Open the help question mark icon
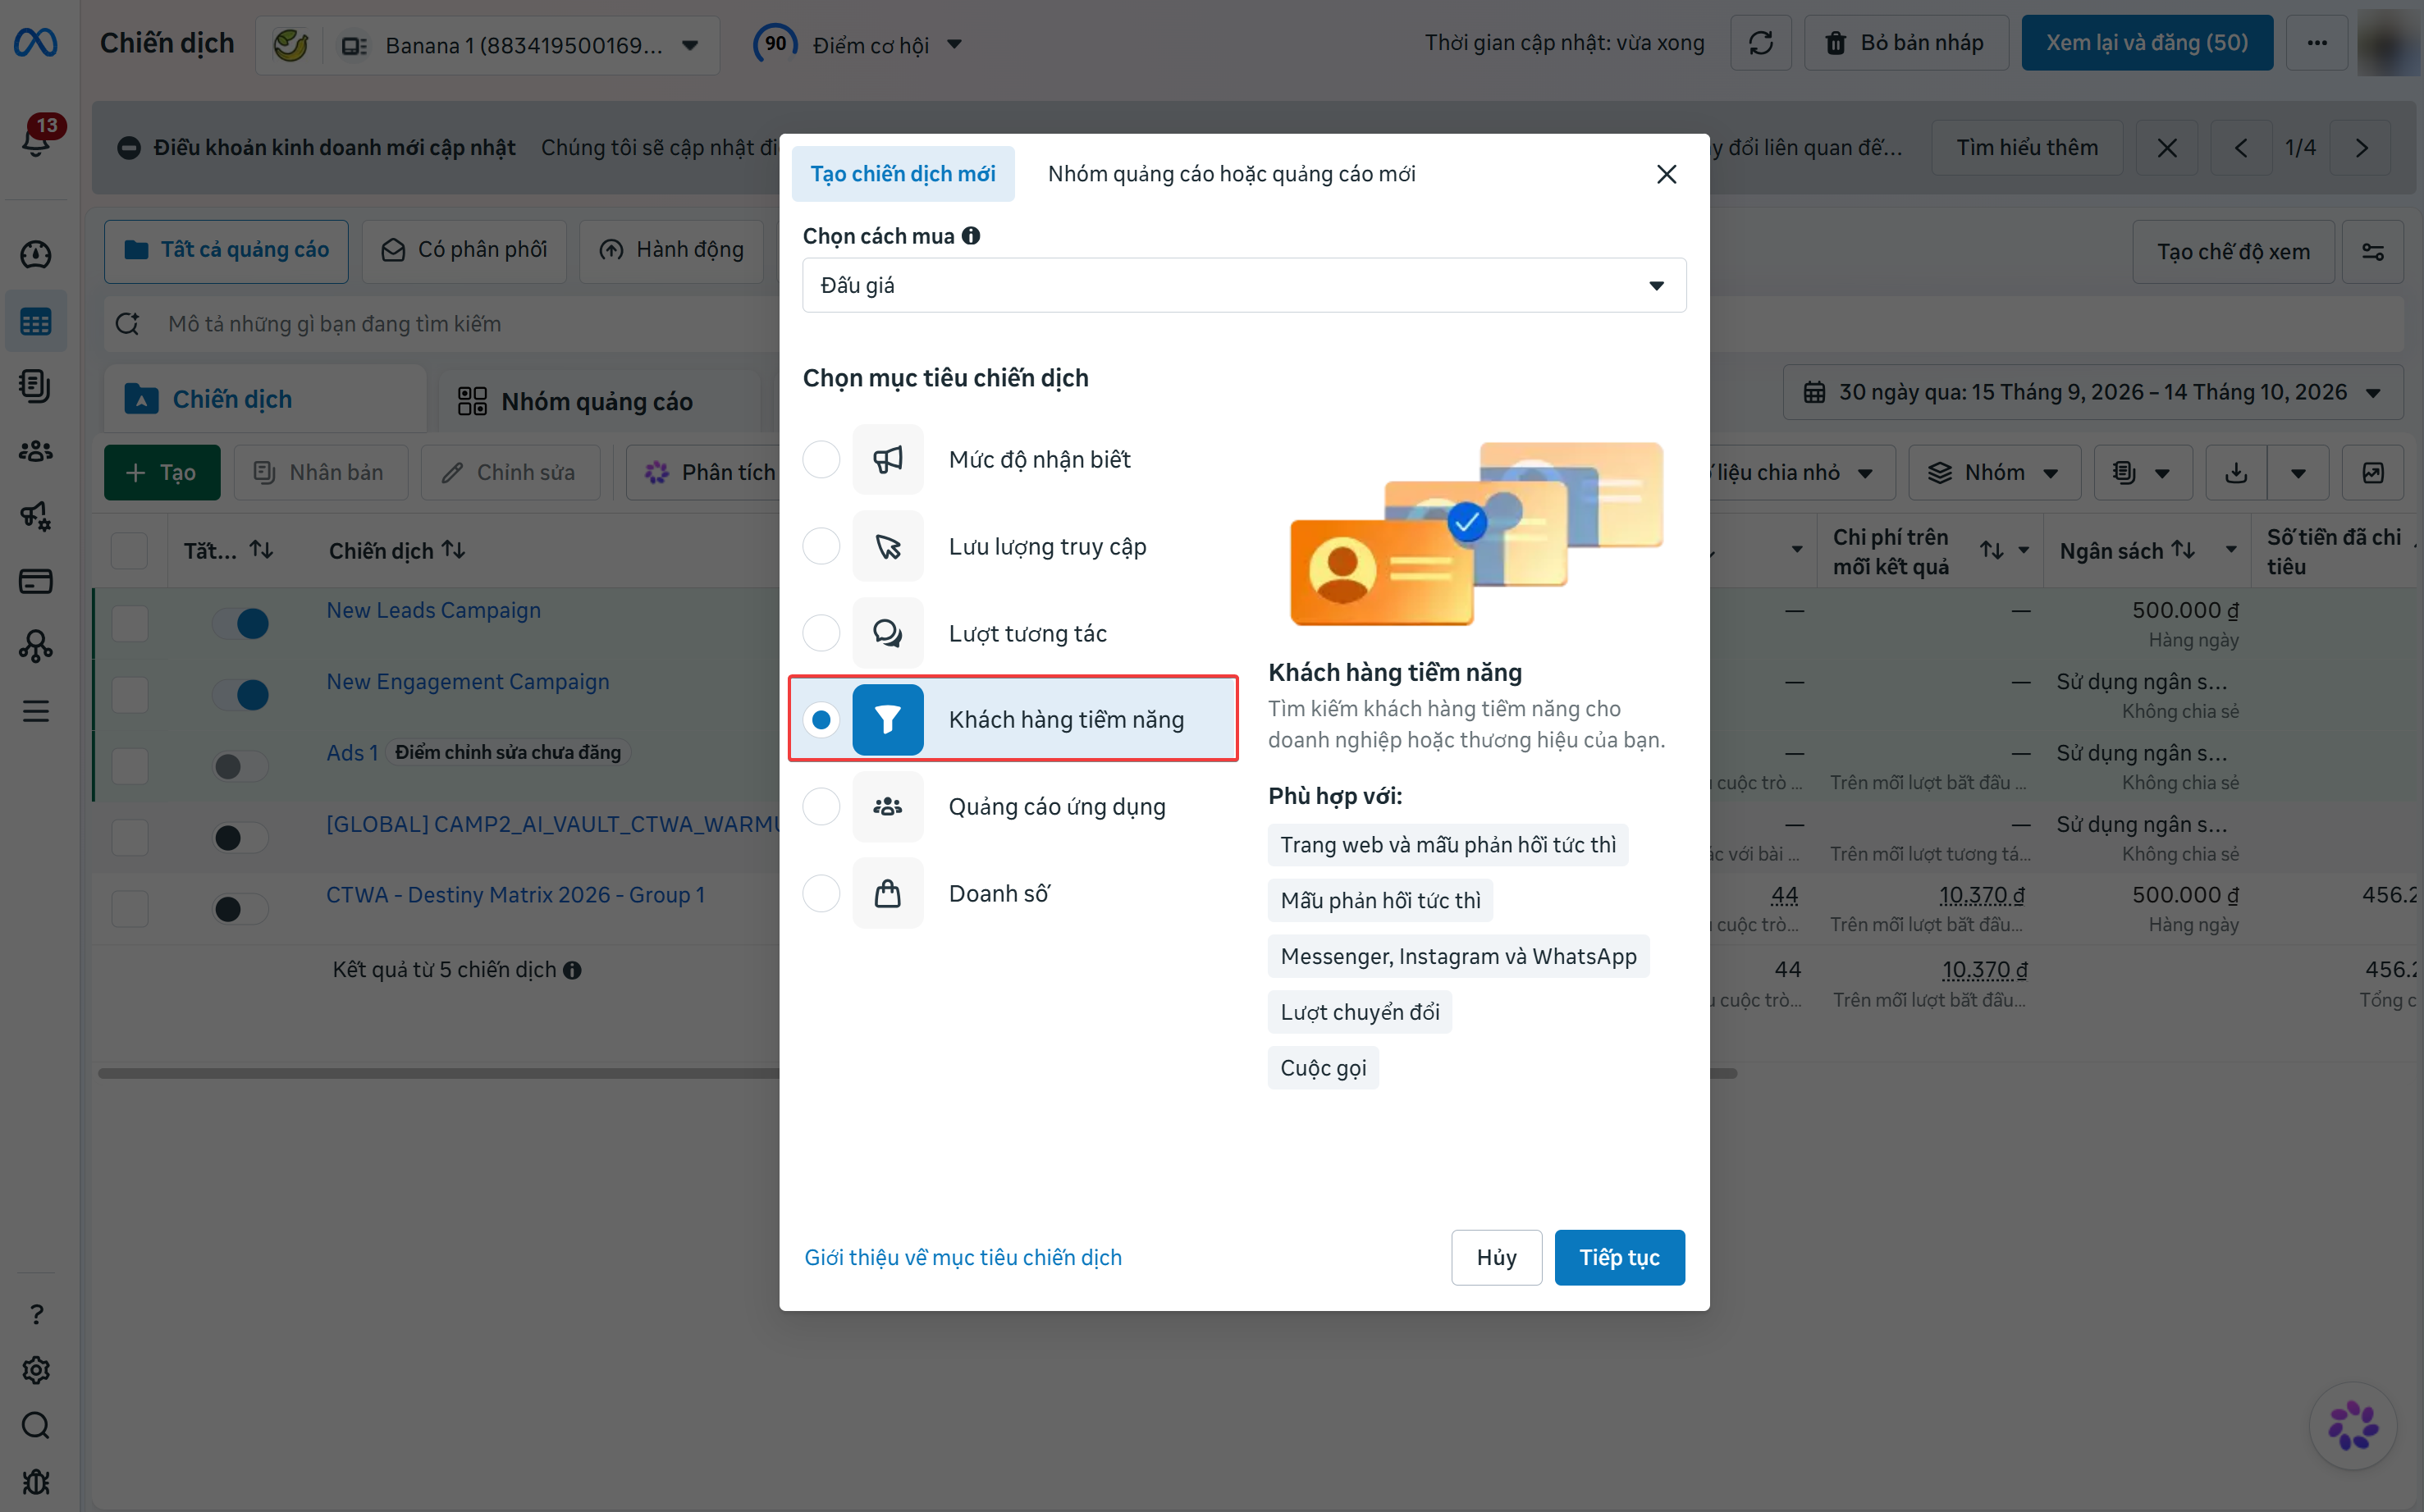Screen dimensions: 2424x1512 click(x=36, y=1314)
